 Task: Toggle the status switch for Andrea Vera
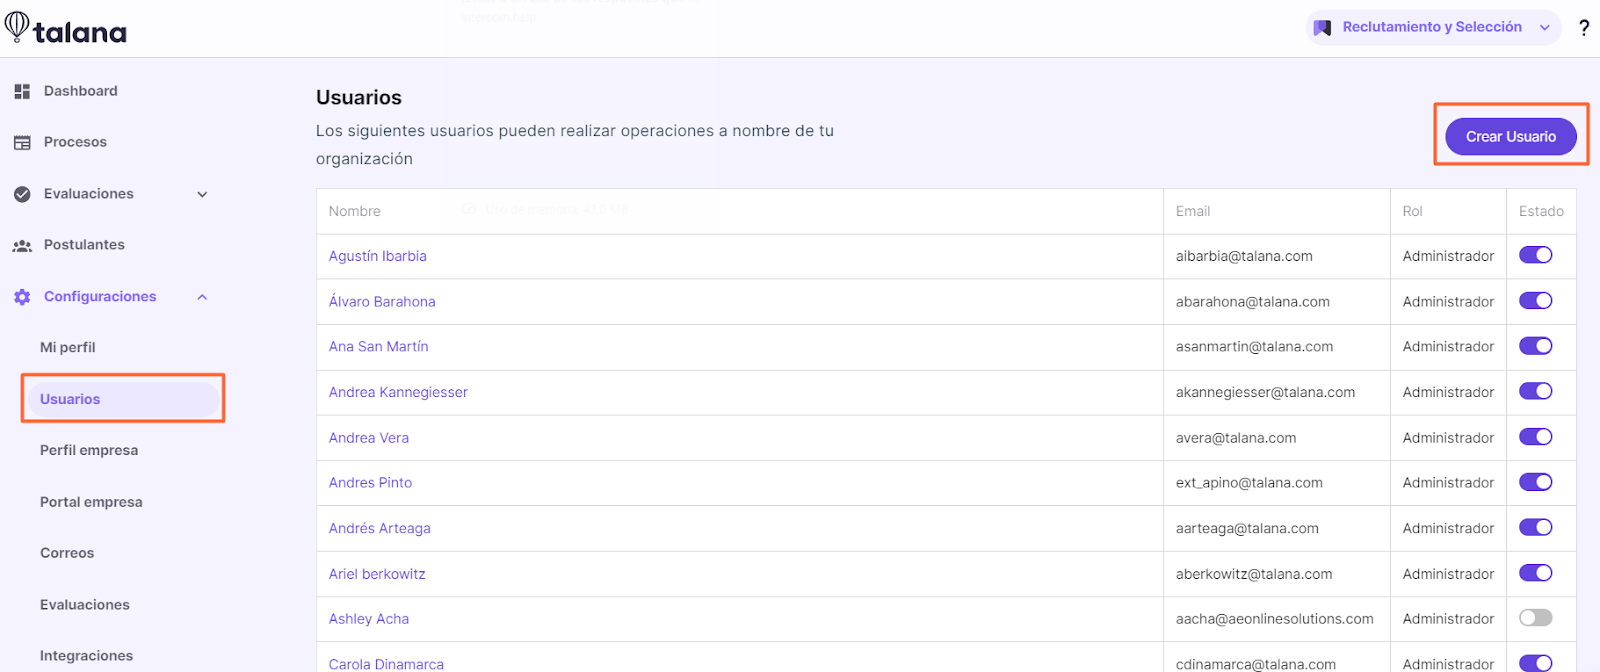pyautogui.click(x=1535, y=437)
